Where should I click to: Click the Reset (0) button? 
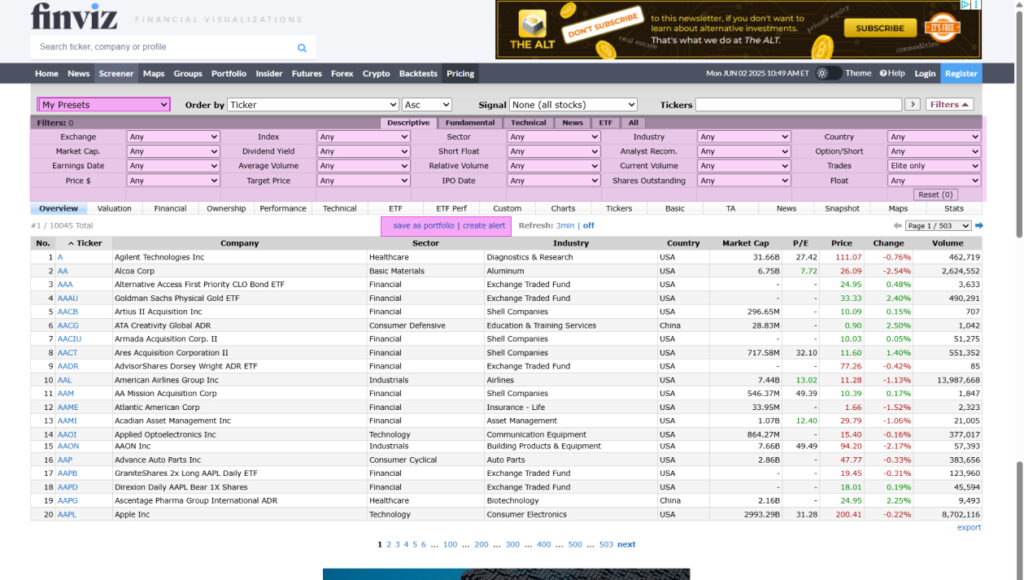pos(935,195)
